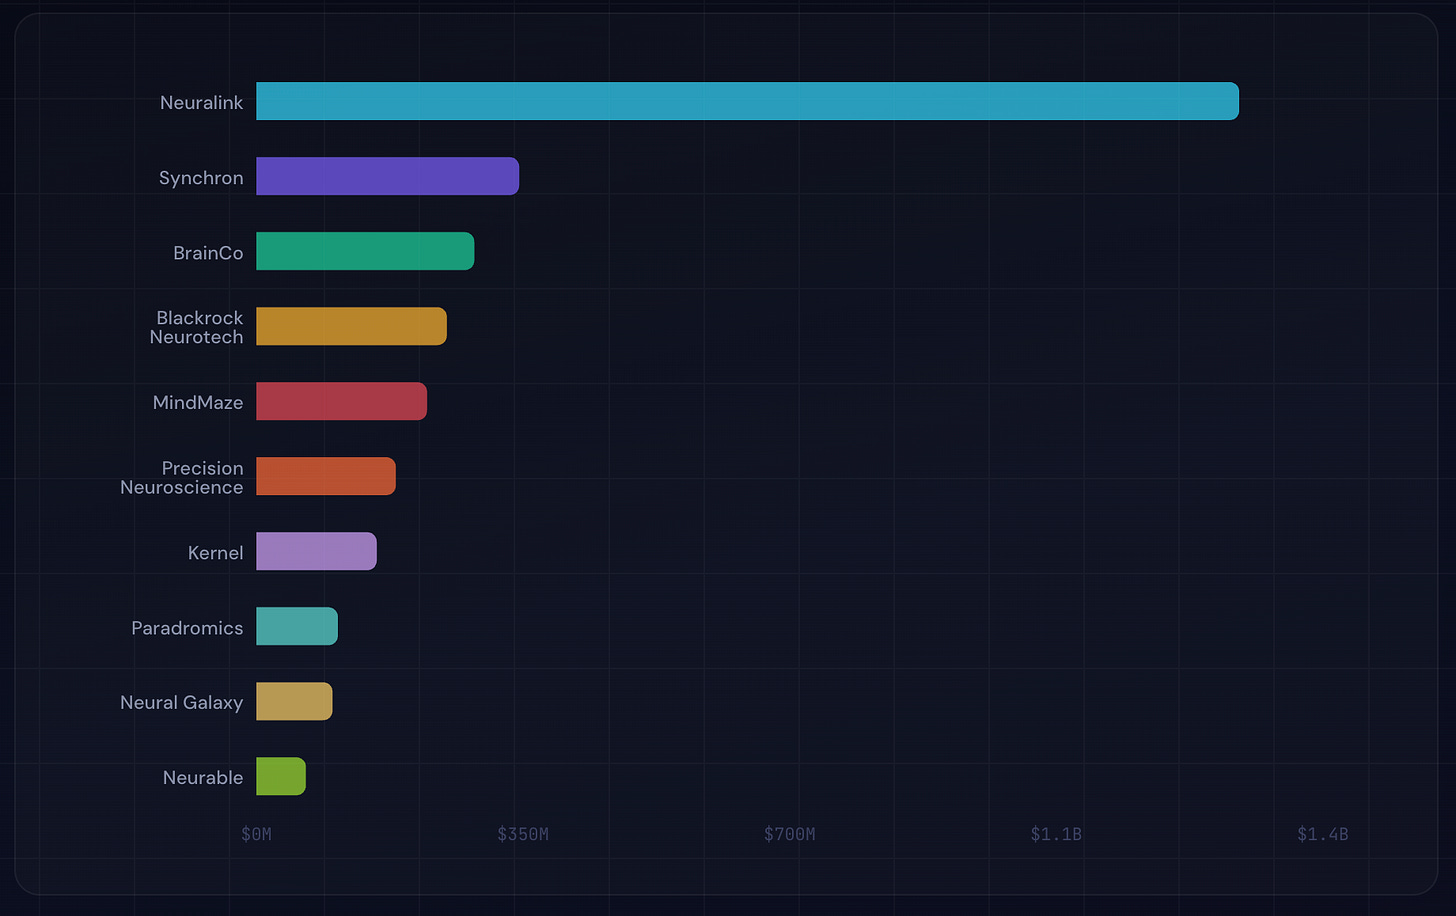Viewport: 1456px width, 916px height.
Task: Click the red MindMaze bar
Action: tap(341, 401)
